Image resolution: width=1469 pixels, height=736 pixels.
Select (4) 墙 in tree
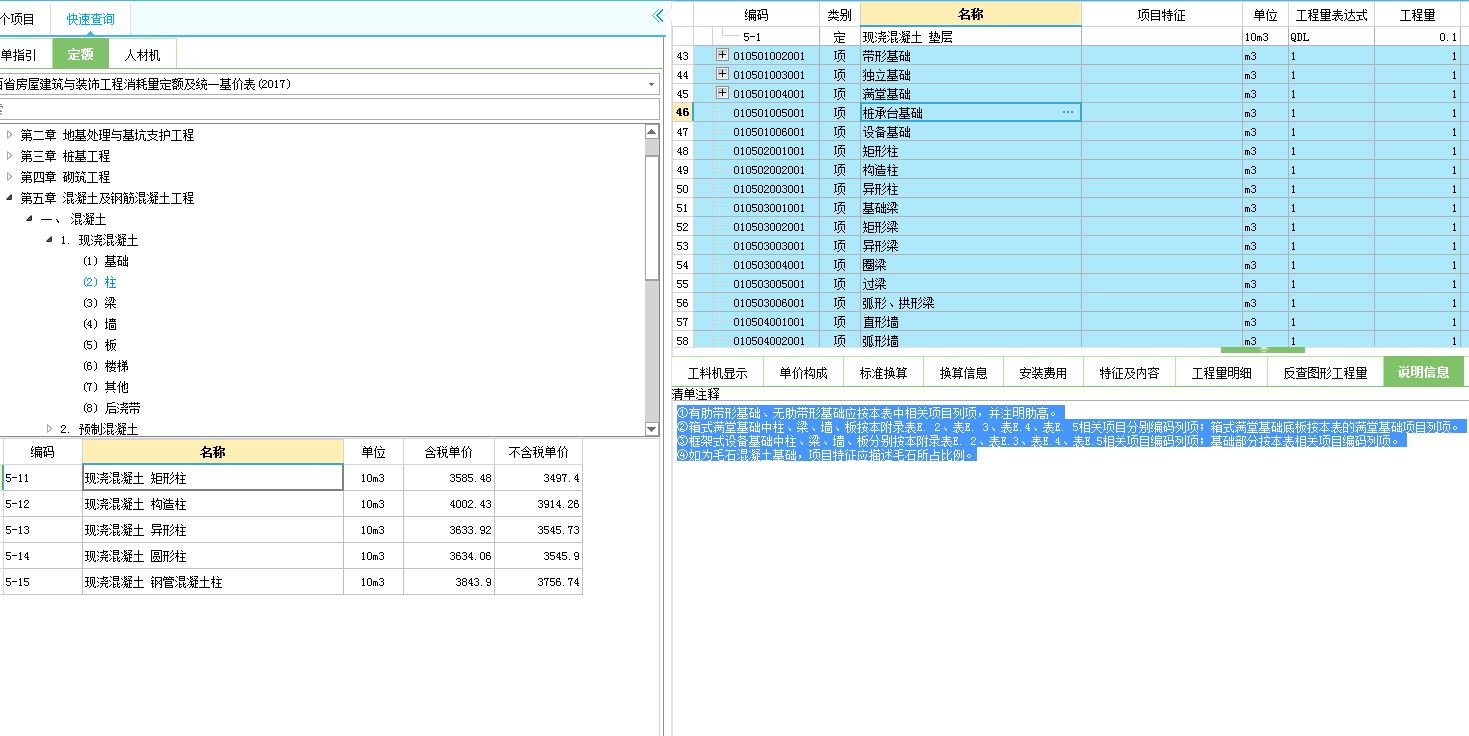click(x=100, y=324)
